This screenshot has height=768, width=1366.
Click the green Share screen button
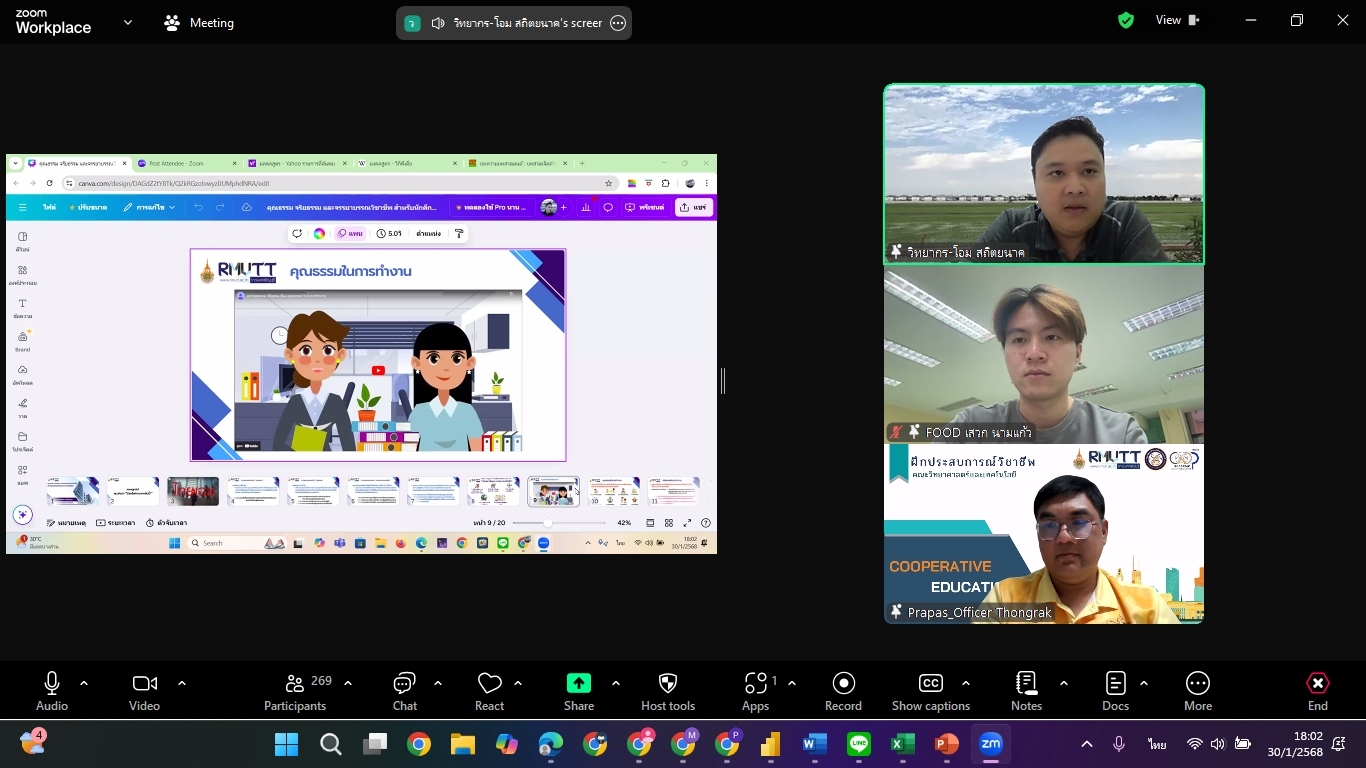coord(579,691)
